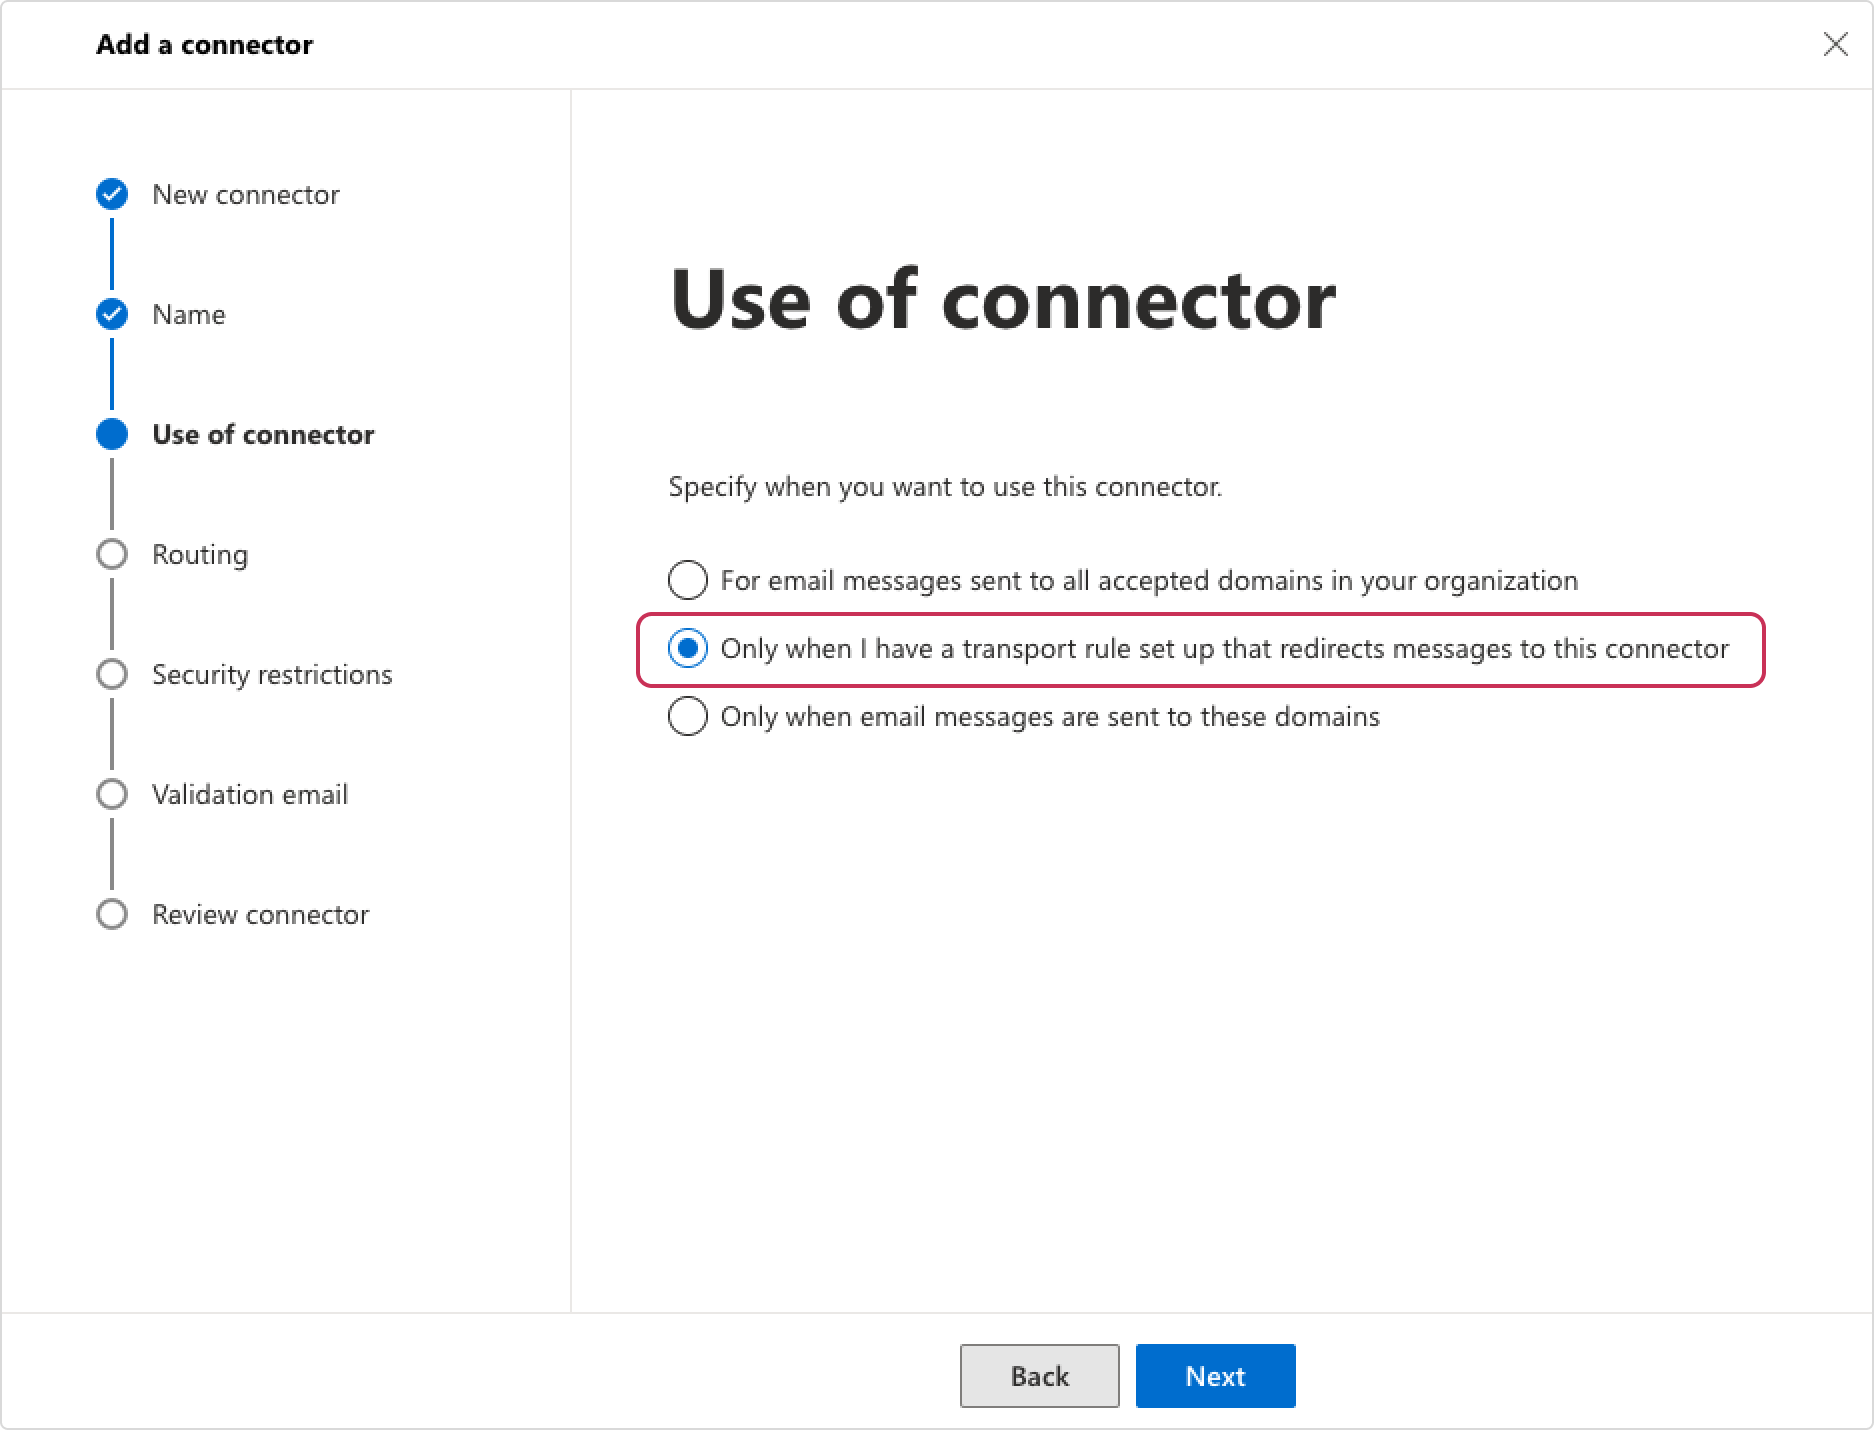Open the Security restrictions step label
Image resolution: width=1874 pixels, height=1430 pixels.
pyautogui.click(x=272, y=675)
